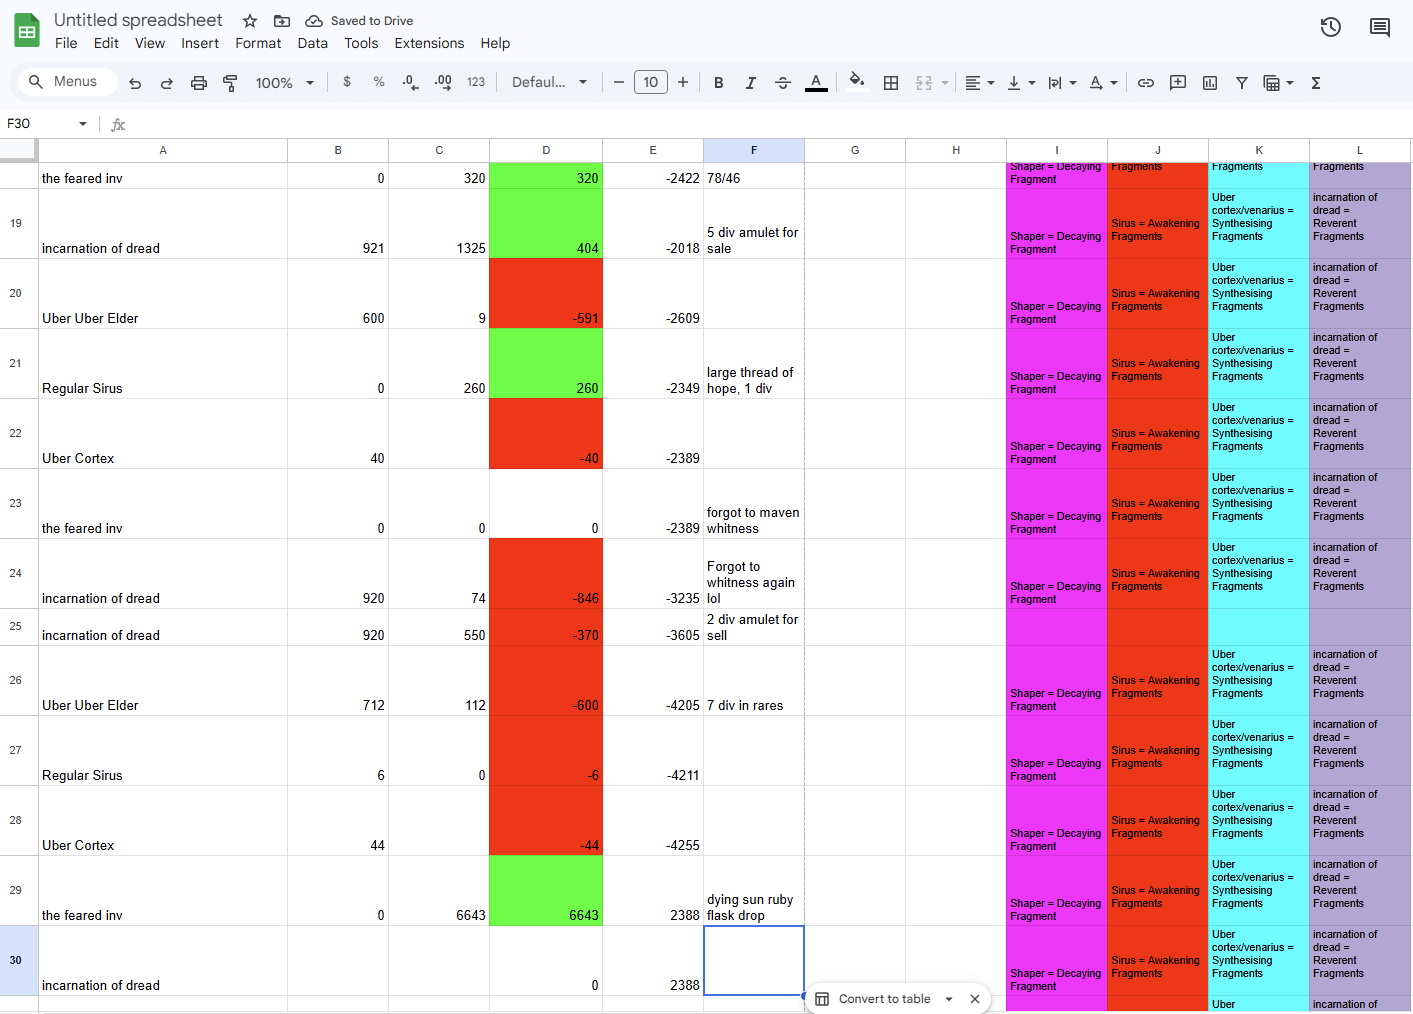Open the Data menu

313,43
